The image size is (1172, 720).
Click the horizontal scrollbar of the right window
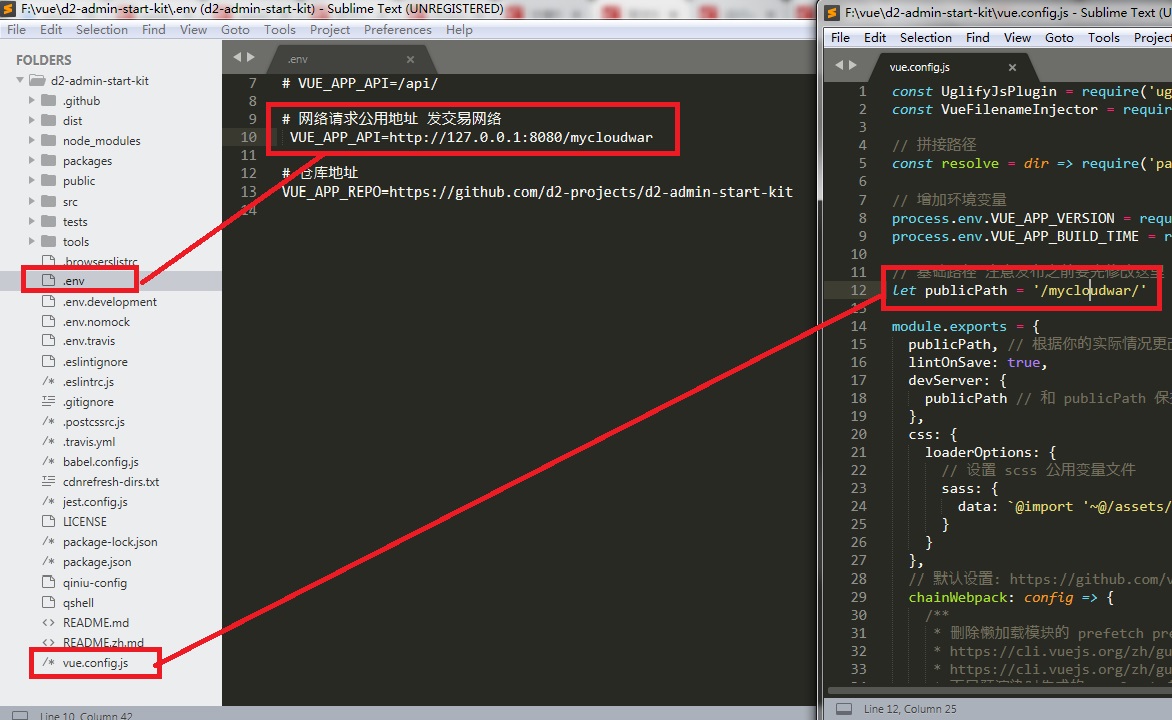click(x=1000, y=690)
